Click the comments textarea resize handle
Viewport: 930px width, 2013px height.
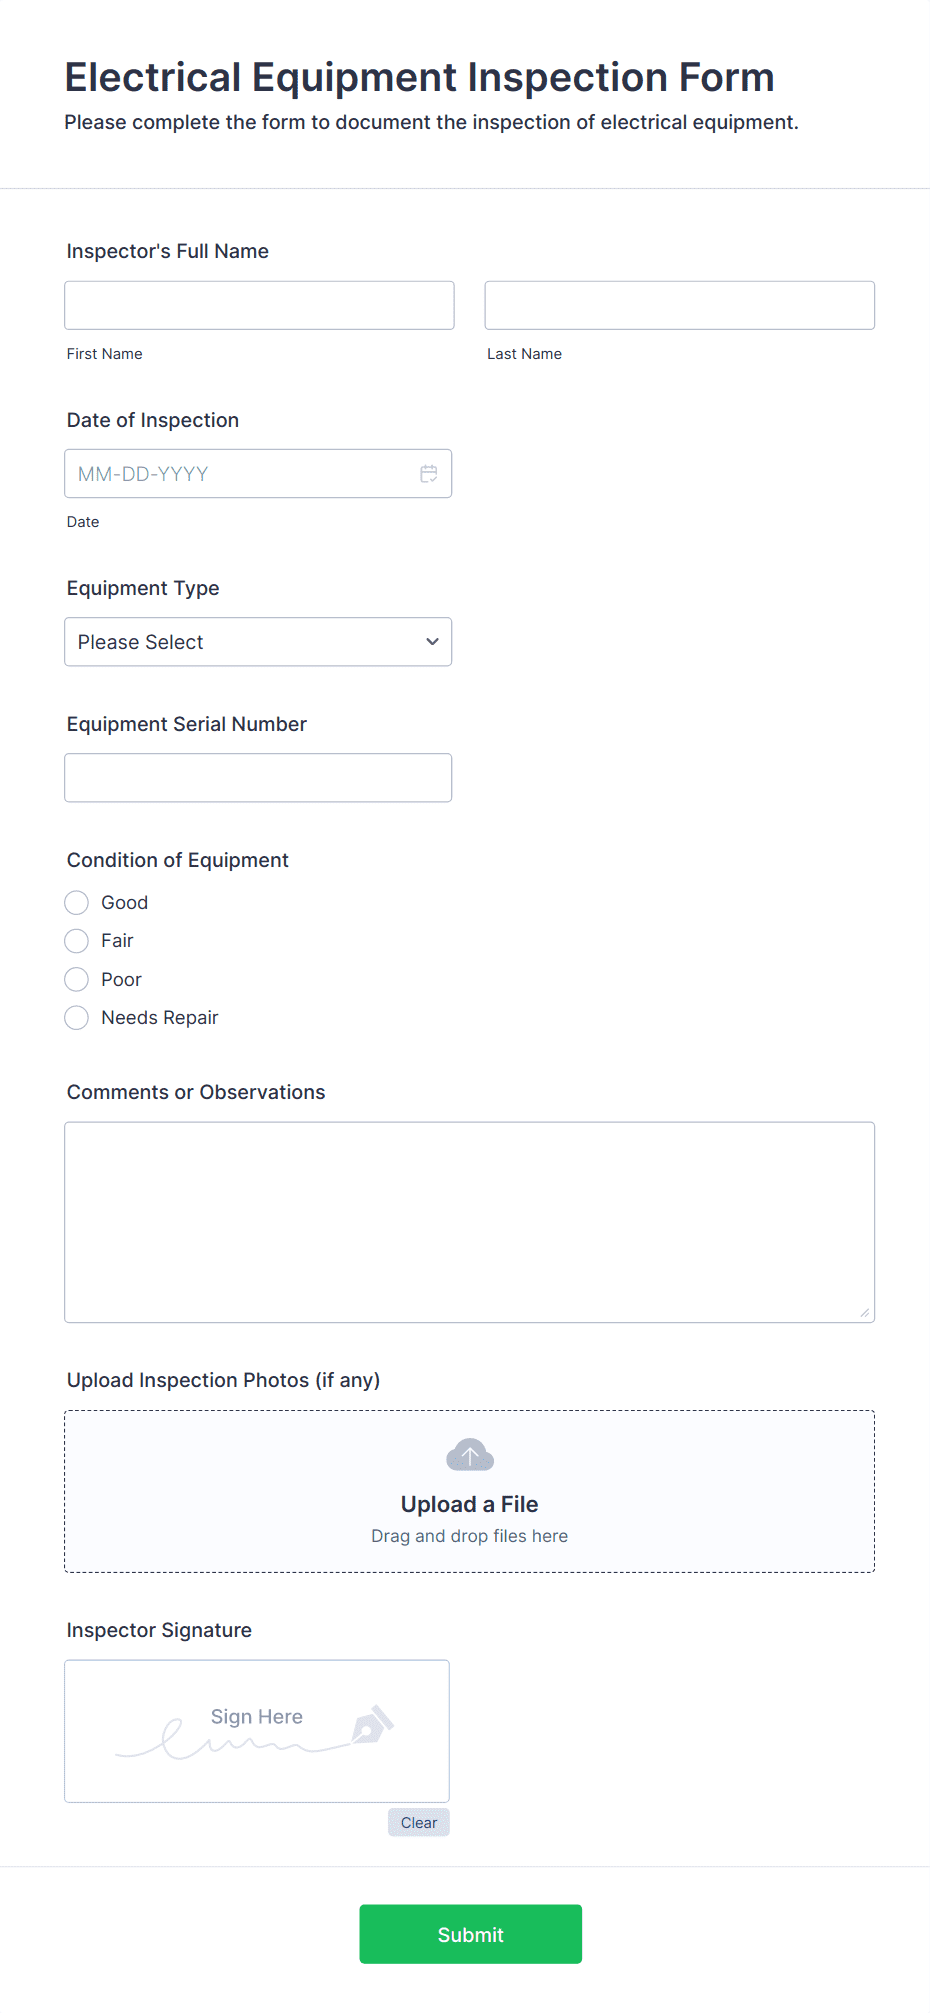pos(866,1312)
